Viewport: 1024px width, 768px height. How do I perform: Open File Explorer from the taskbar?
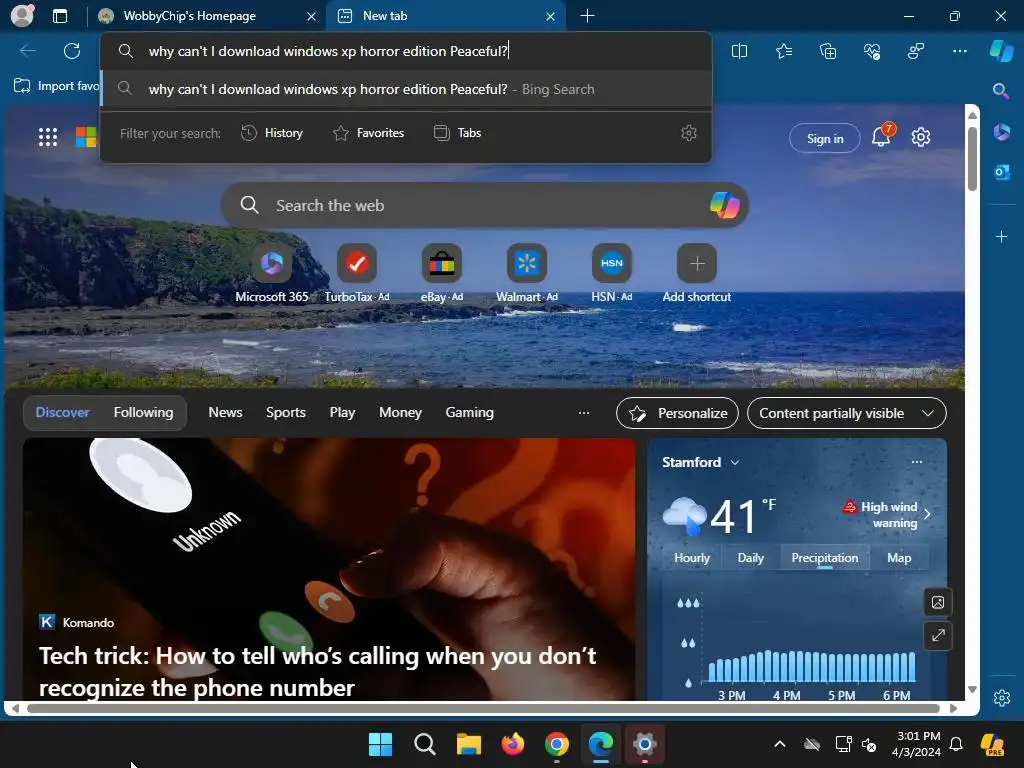tap(468, 744)
